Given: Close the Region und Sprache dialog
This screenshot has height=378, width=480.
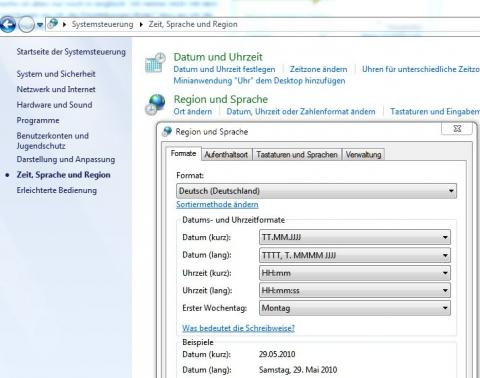Looking at the screenshot, I should click(x=457, y=129).
